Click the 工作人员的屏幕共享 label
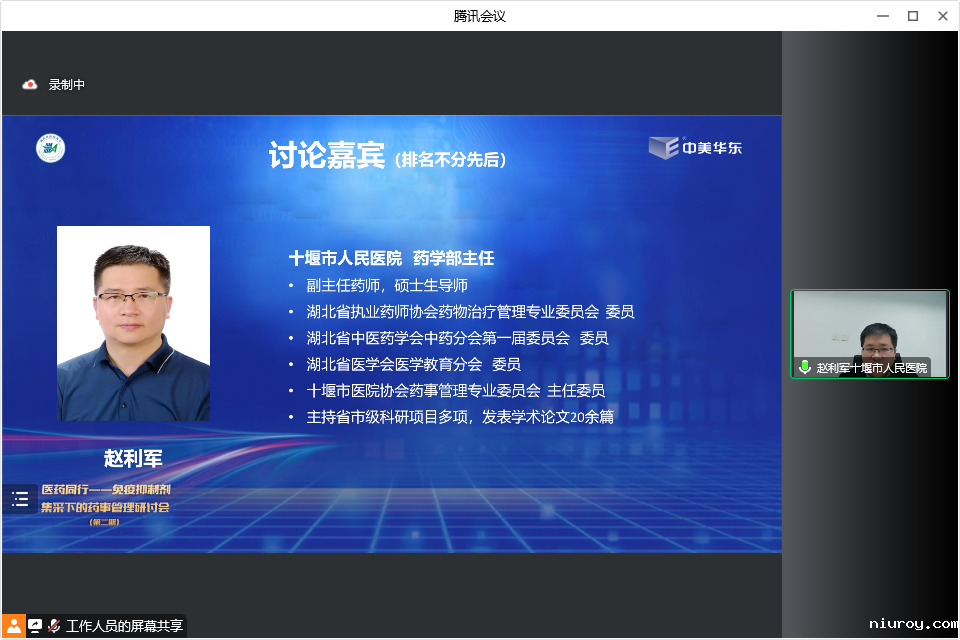Viewport: 960px width, 640px height. 124,626
